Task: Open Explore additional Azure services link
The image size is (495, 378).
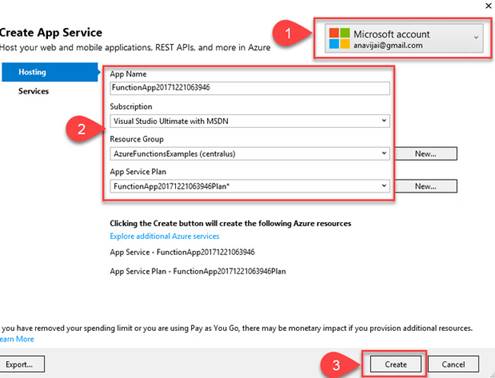Action: point(164,236)
